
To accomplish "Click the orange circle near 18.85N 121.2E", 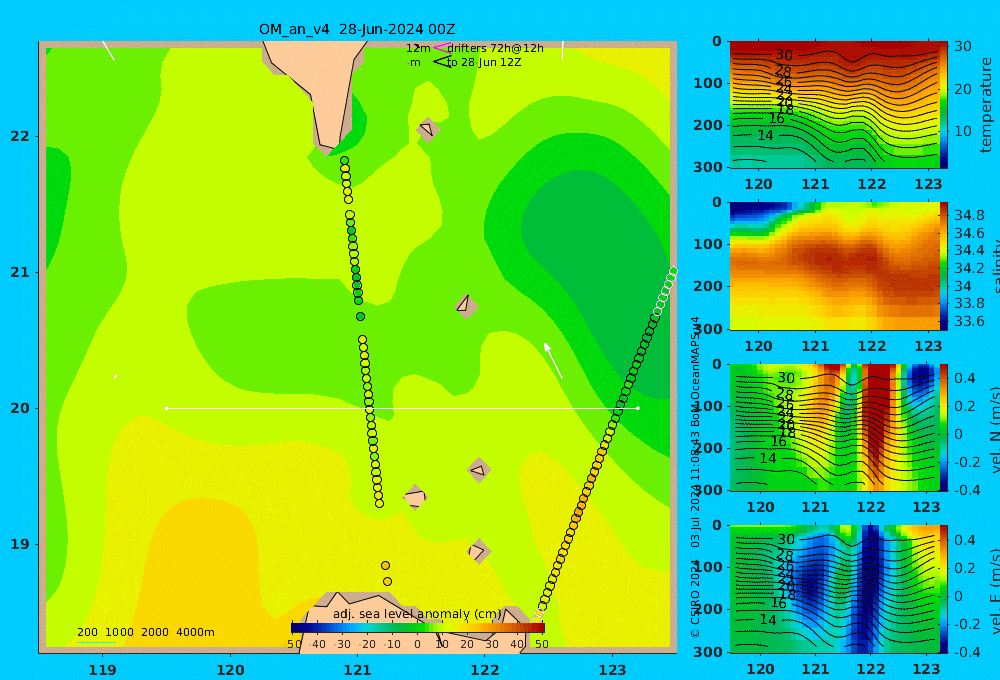I will coord(385,566).
